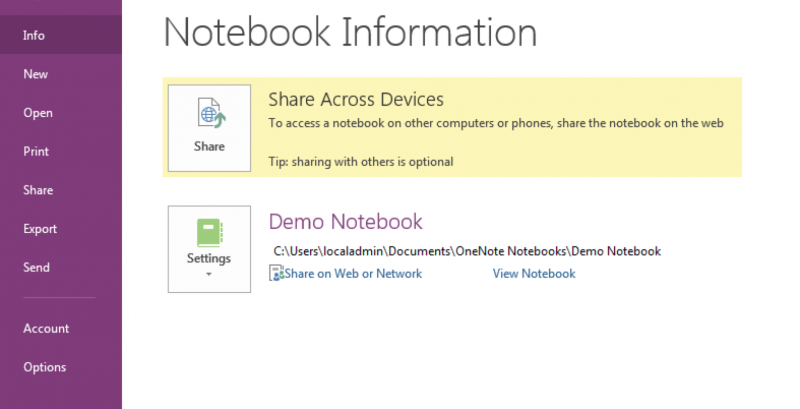Click the notebook file path text
Viewport: 800px width, 409px height.
(467, 251)
